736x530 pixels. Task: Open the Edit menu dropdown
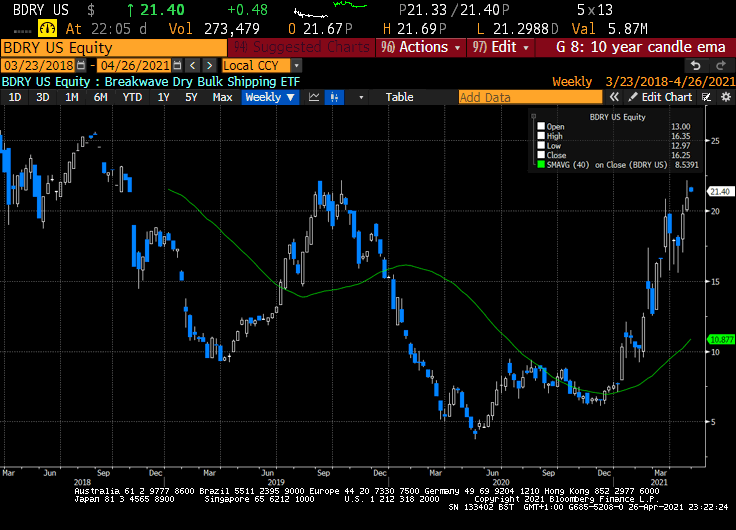501,47
